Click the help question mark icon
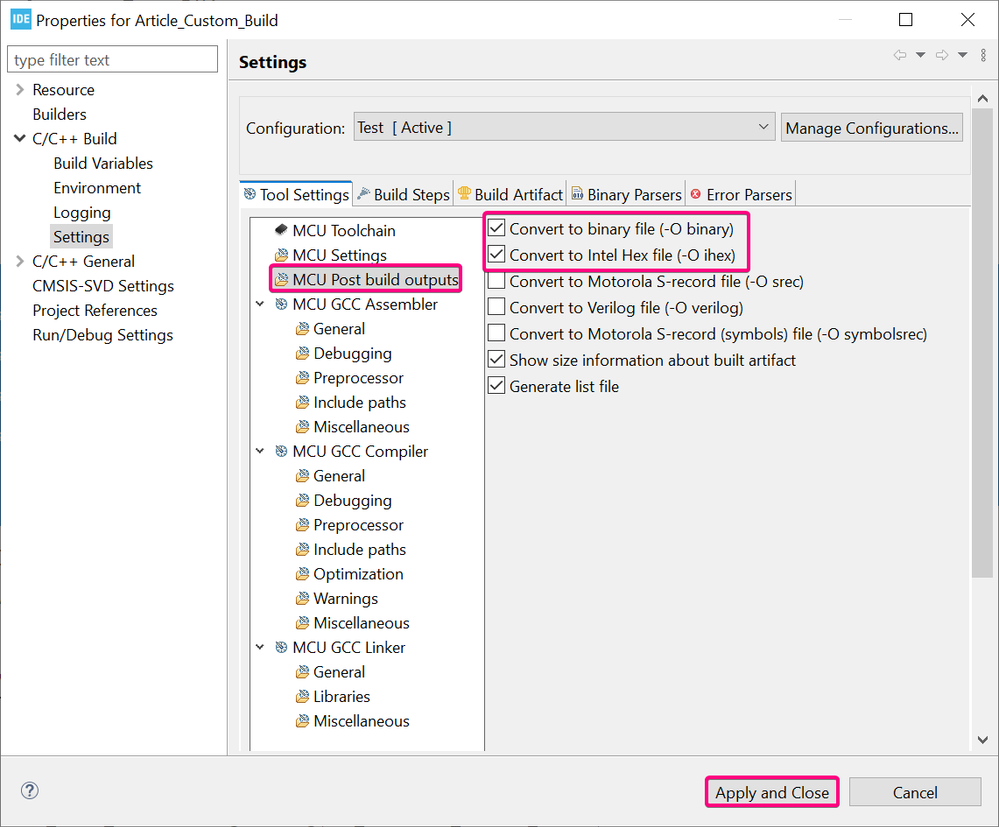 30,791
